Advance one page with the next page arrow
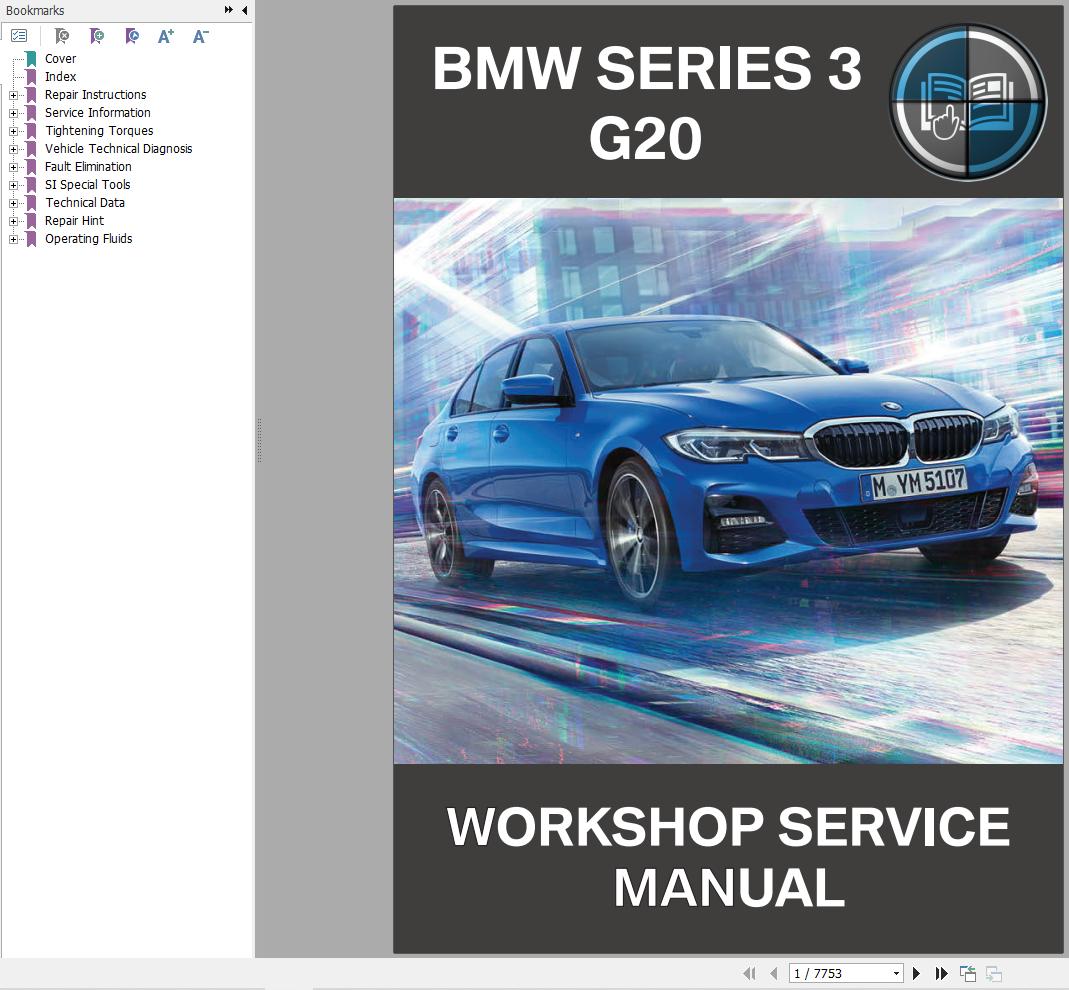This screenshot has width=1069, height=990. point(916,973)
